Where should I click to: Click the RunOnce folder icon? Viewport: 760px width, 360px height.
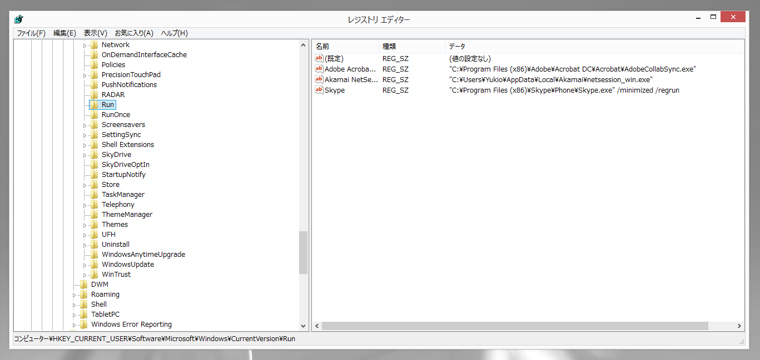(94, 114)
